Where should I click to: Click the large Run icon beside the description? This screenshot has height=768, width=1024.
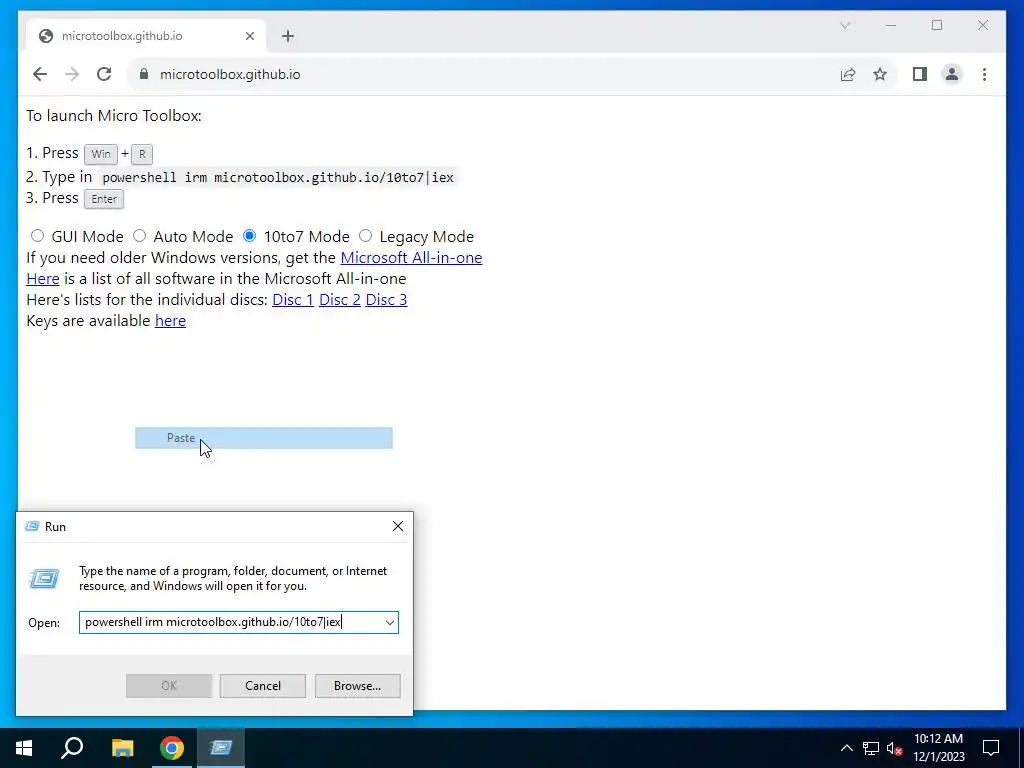44,578
